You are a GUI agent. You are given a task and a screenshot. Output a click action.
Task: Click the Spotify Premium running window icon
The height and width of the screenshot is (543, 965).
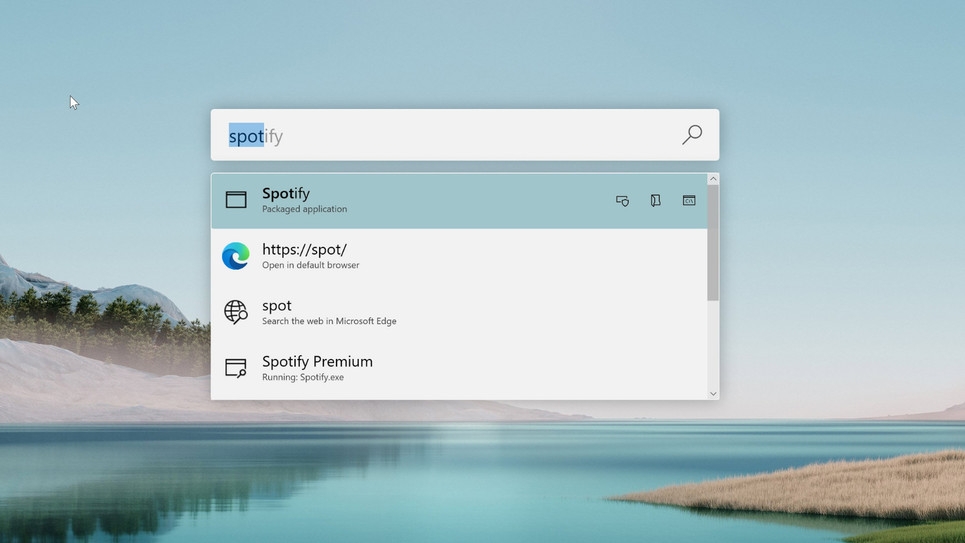(x=236, y=368)
